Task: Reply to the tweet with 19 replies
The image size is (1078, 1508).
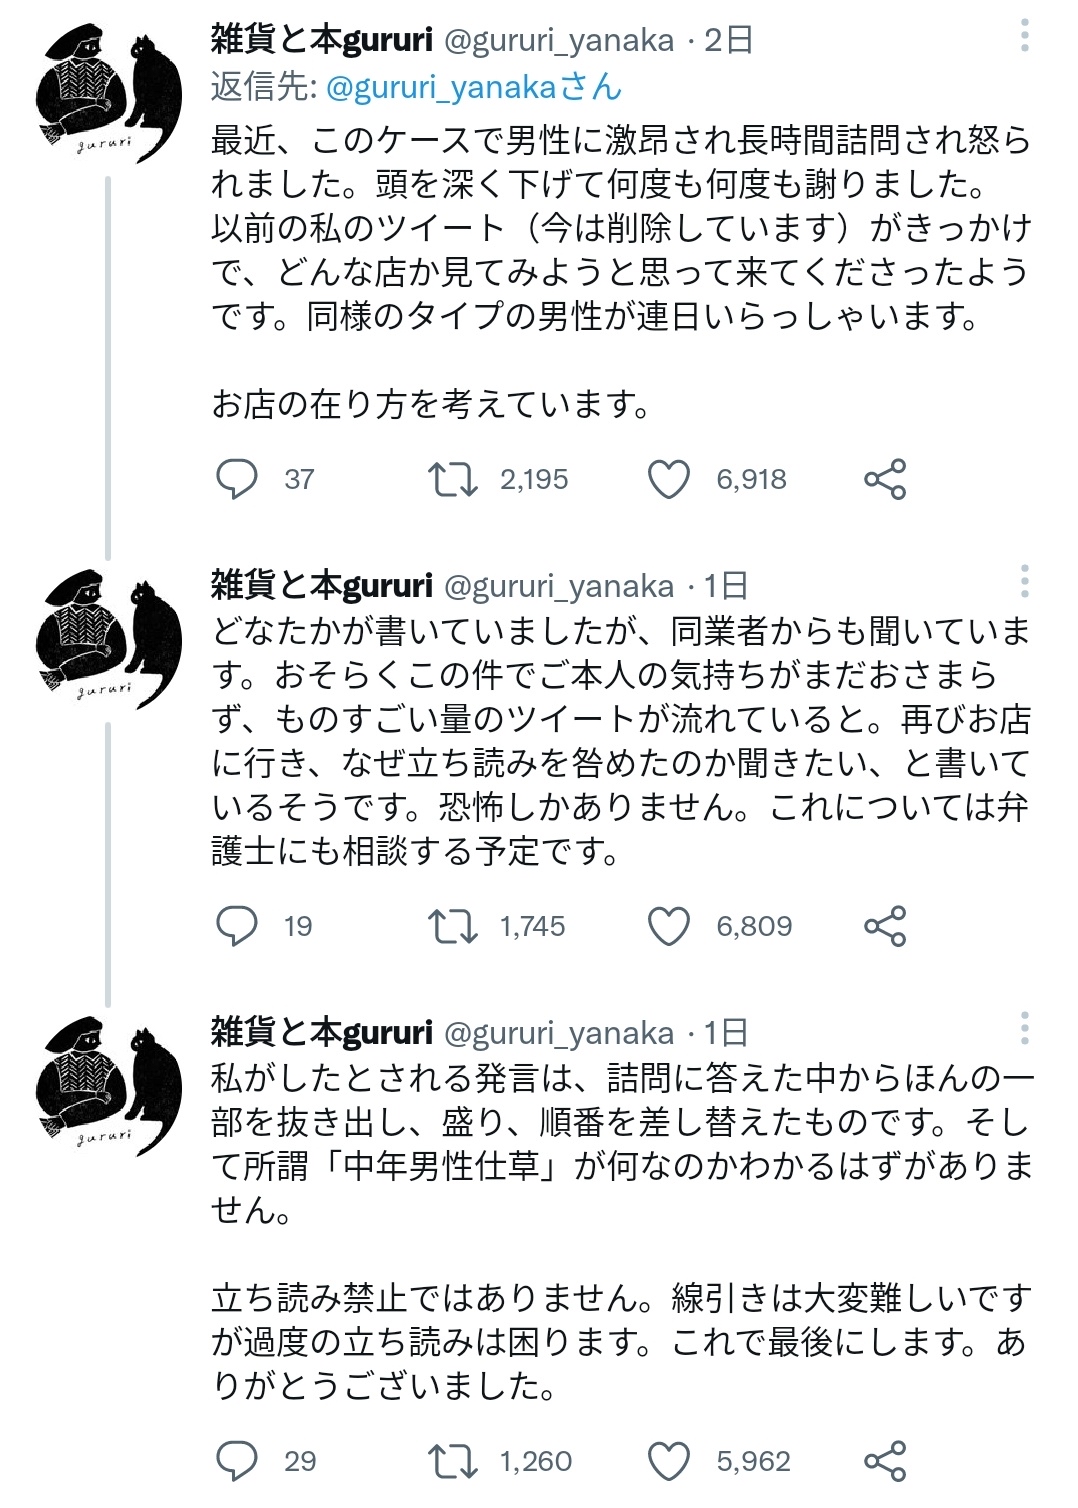Action: pos(237,926)
